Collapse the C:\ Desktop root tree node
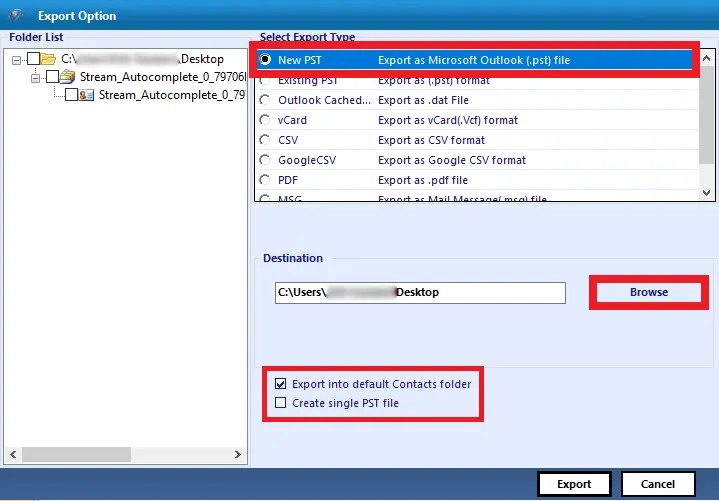Image resolution: width=719 pixels, height=501 pixels. click(17, 60)
